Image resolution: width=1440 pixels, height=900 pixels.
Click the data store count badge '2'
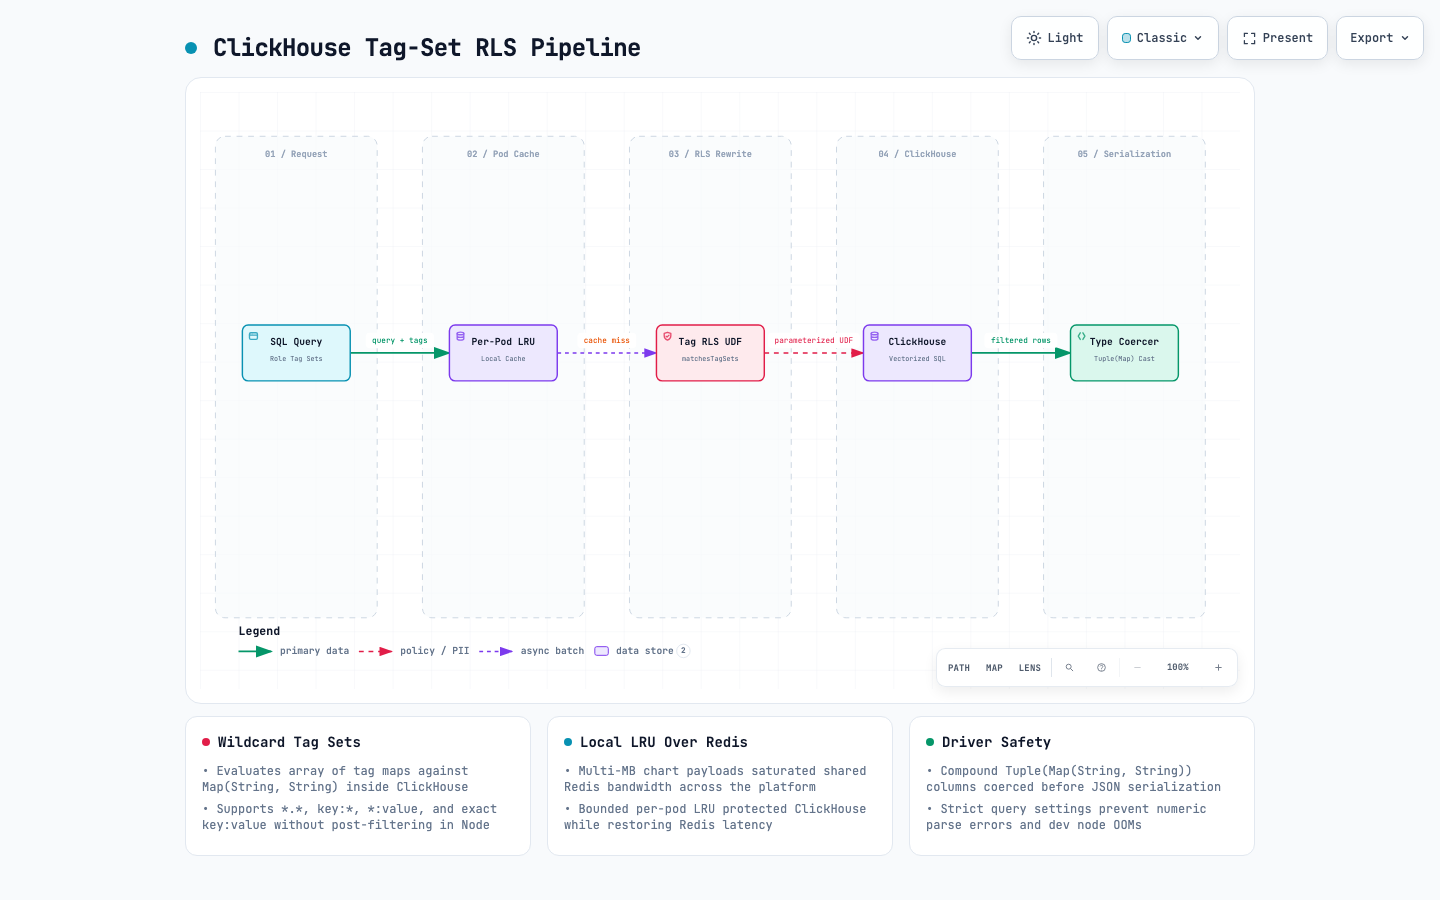(683, 651)
